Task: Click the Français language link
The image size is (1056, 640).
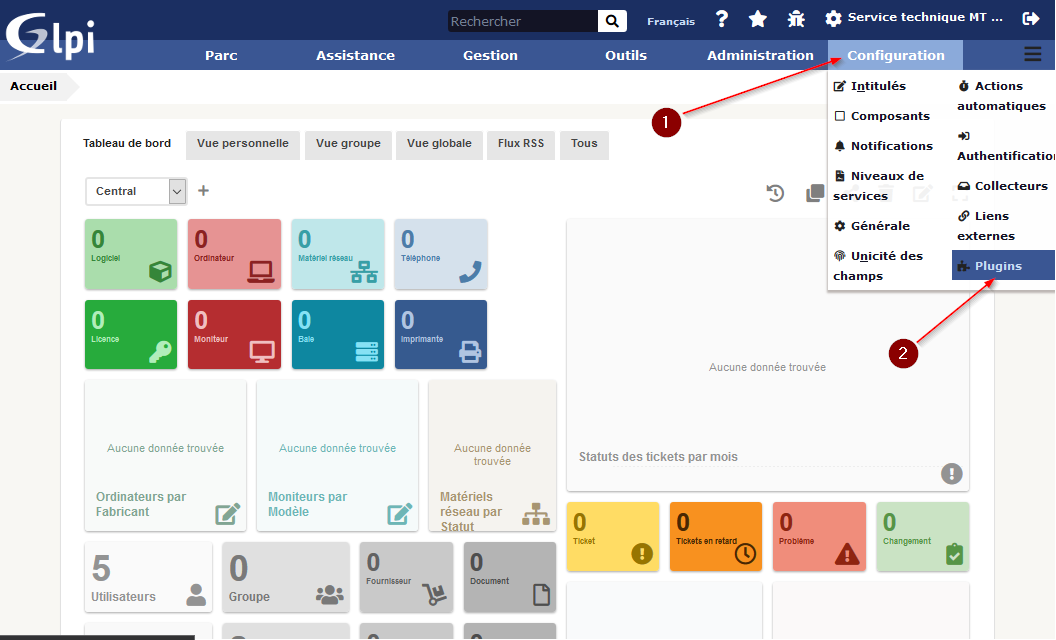Action: pyautogui.click(x=670, y=21)
